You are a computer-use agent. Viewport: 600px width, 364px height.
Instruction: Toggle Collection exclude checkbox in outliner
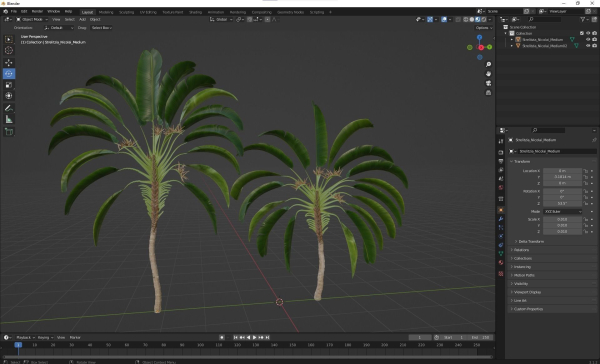click(x=582, y=33)
